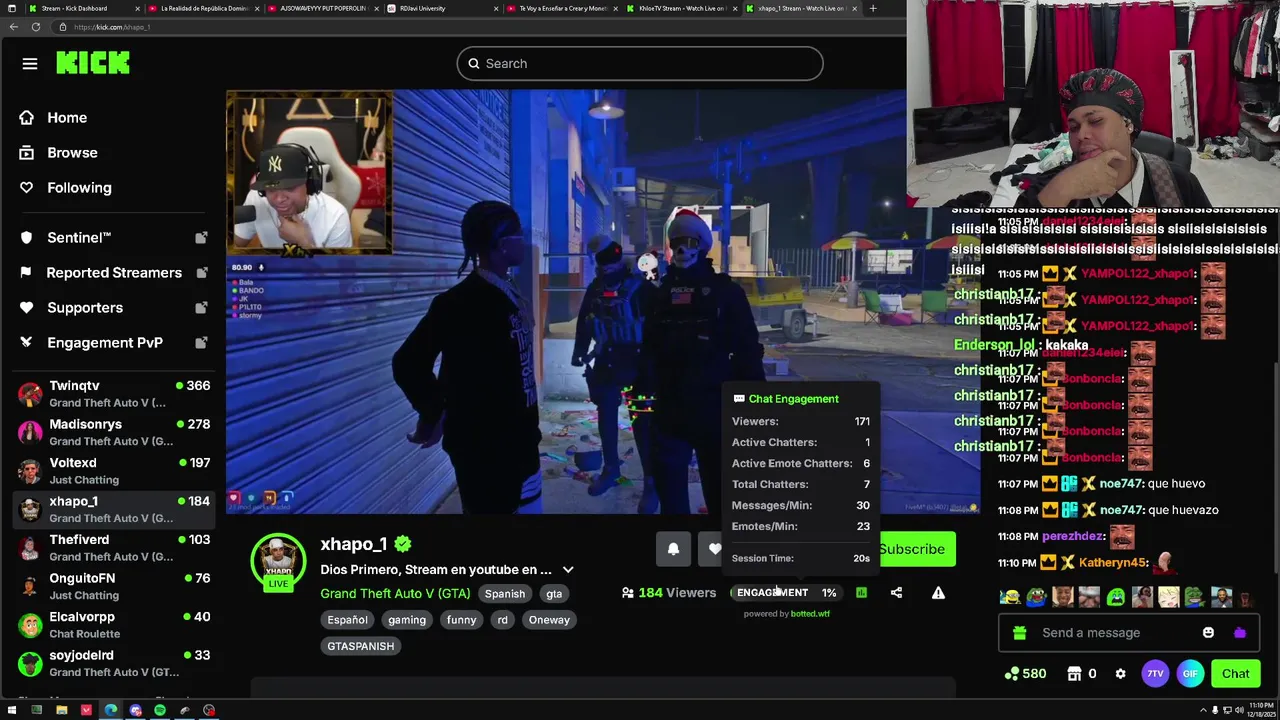Click the gift icon in chat box
The width and height of the screenshot is (1280, 720).
(x=1019, y=633)
